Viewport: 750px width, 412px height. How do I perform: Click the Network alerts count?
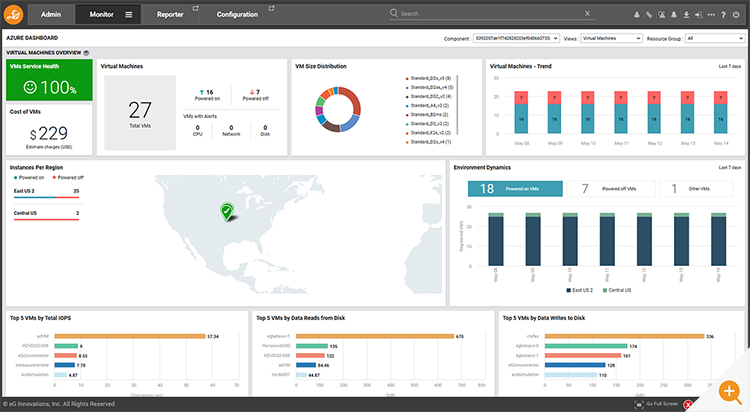[231, 128]
